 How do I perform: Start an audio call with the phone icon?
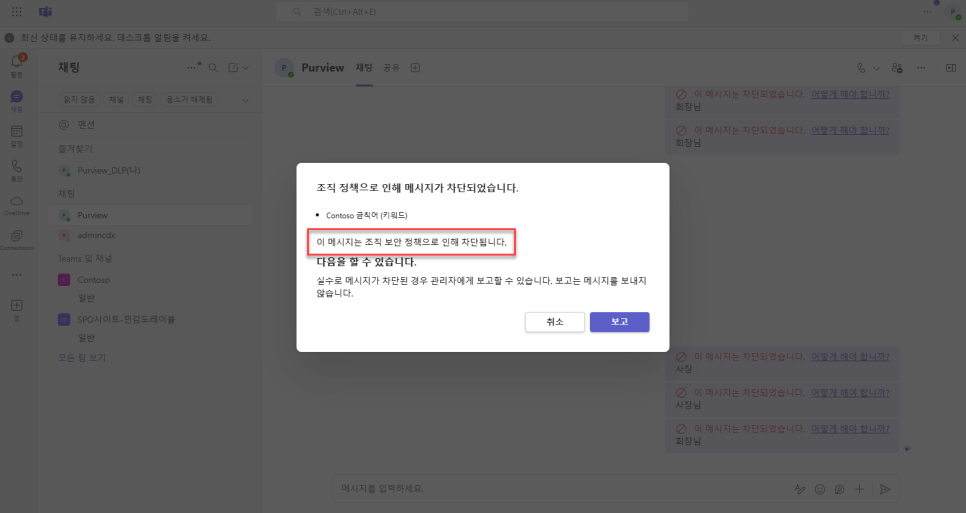pos(861,68)
